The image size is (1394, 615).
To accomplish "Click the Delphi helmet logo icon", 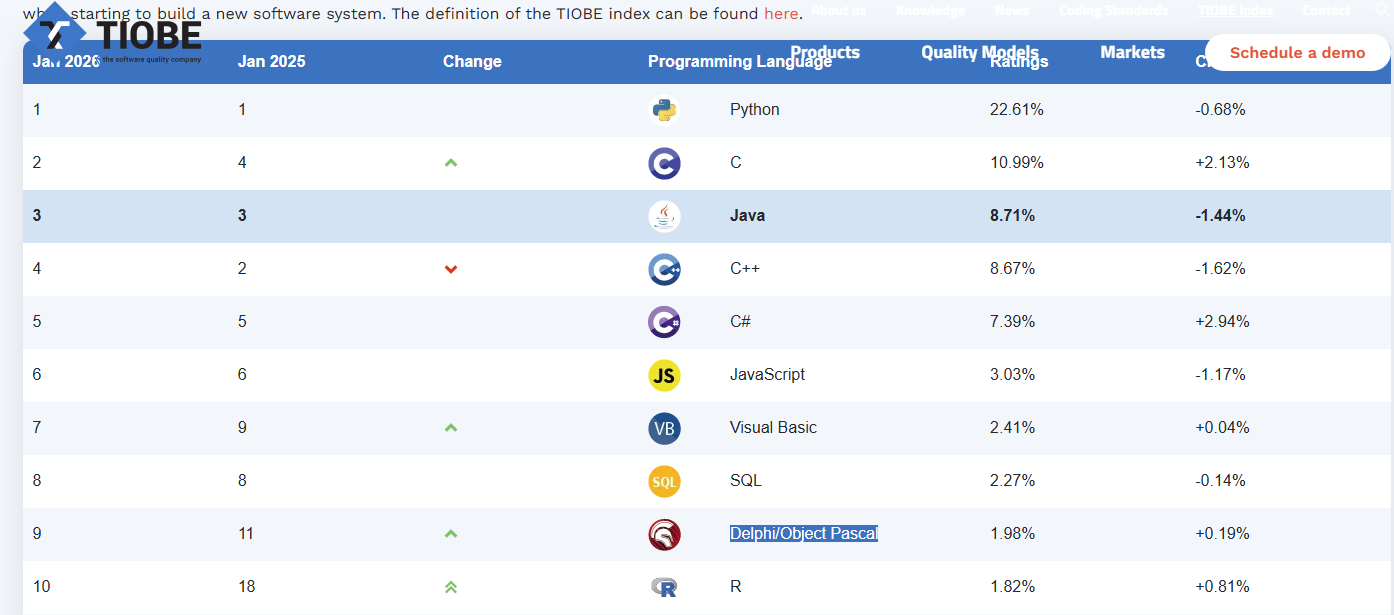I will [664, 534].
